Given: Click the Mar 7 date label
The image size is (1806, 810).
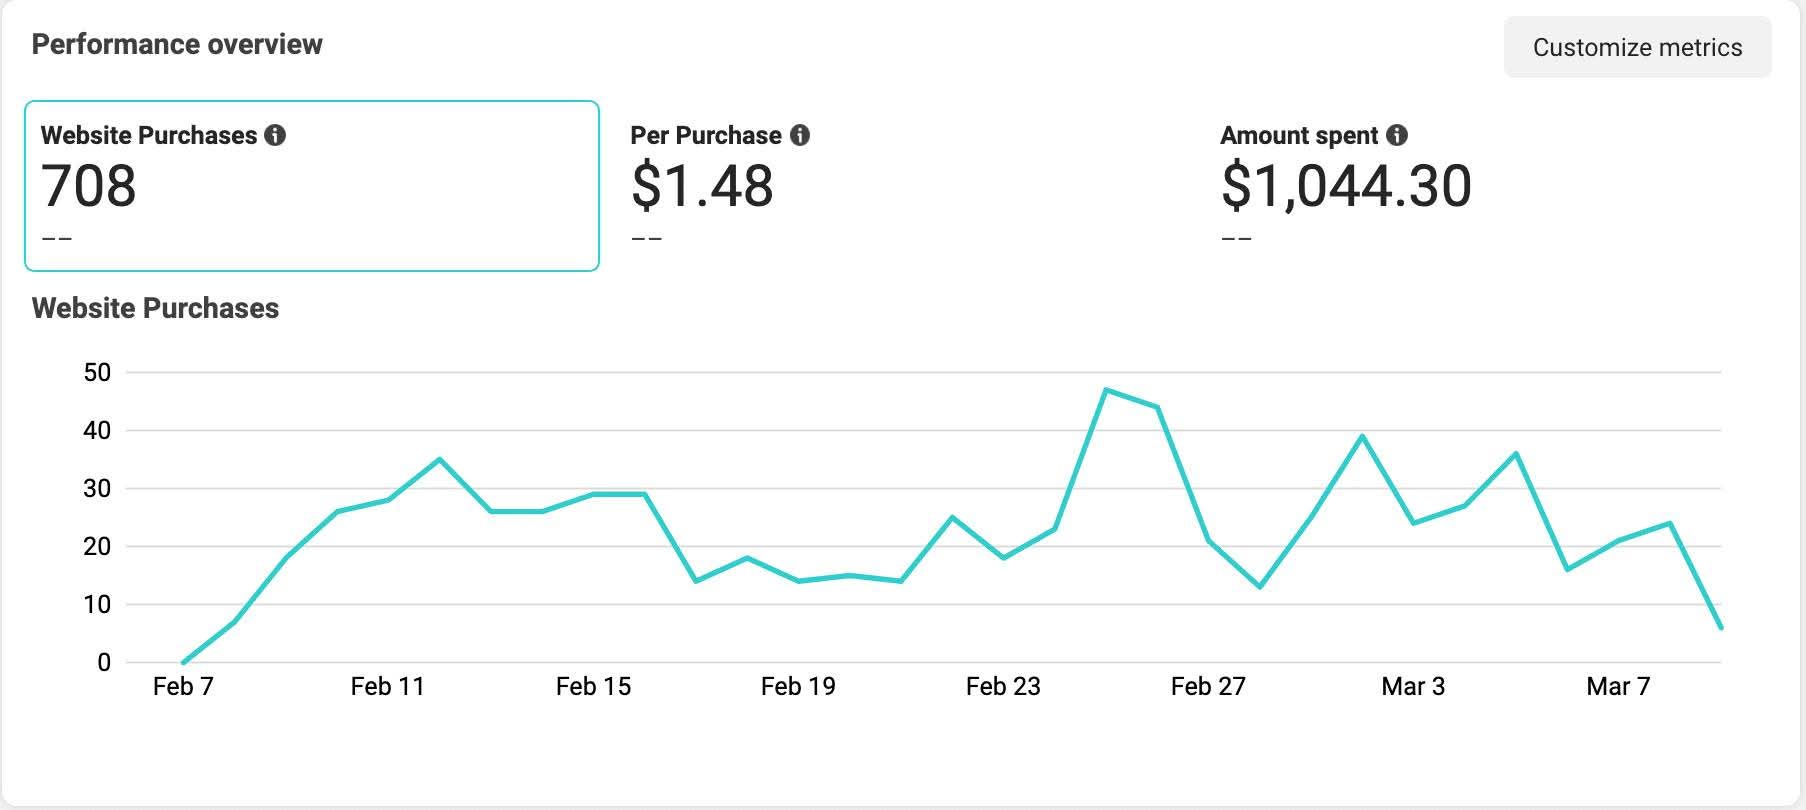Looking at the screenshot, I should (1618, 686).
